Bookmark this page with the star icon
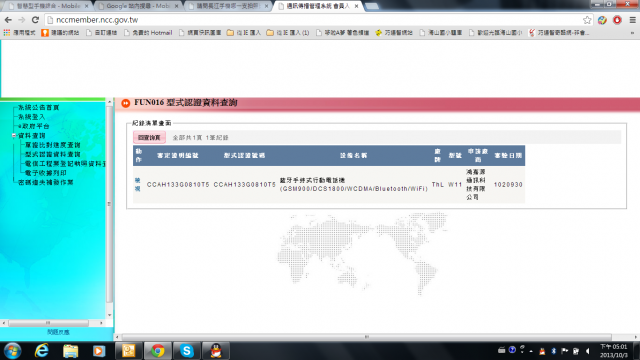Viewport: 640px width, 360px height. pyautogui.click(x=587, y=20)
